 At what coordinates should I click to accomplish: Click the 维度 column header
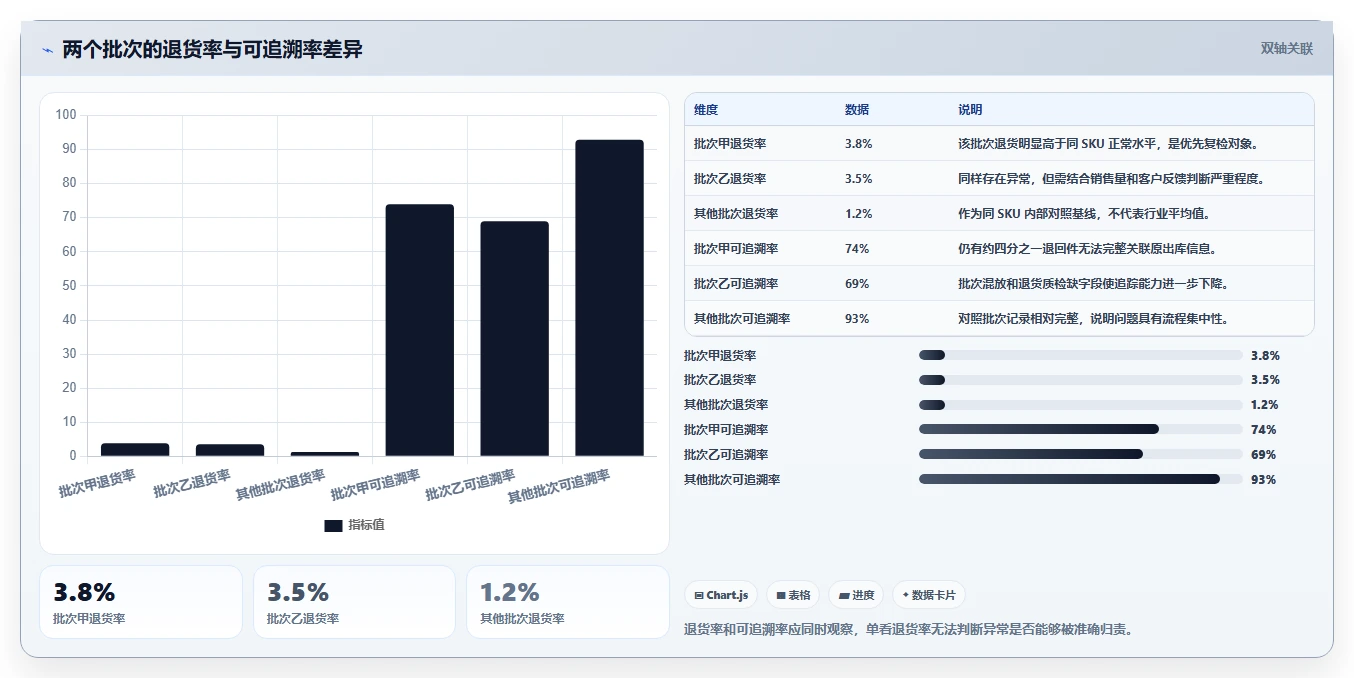706,110
